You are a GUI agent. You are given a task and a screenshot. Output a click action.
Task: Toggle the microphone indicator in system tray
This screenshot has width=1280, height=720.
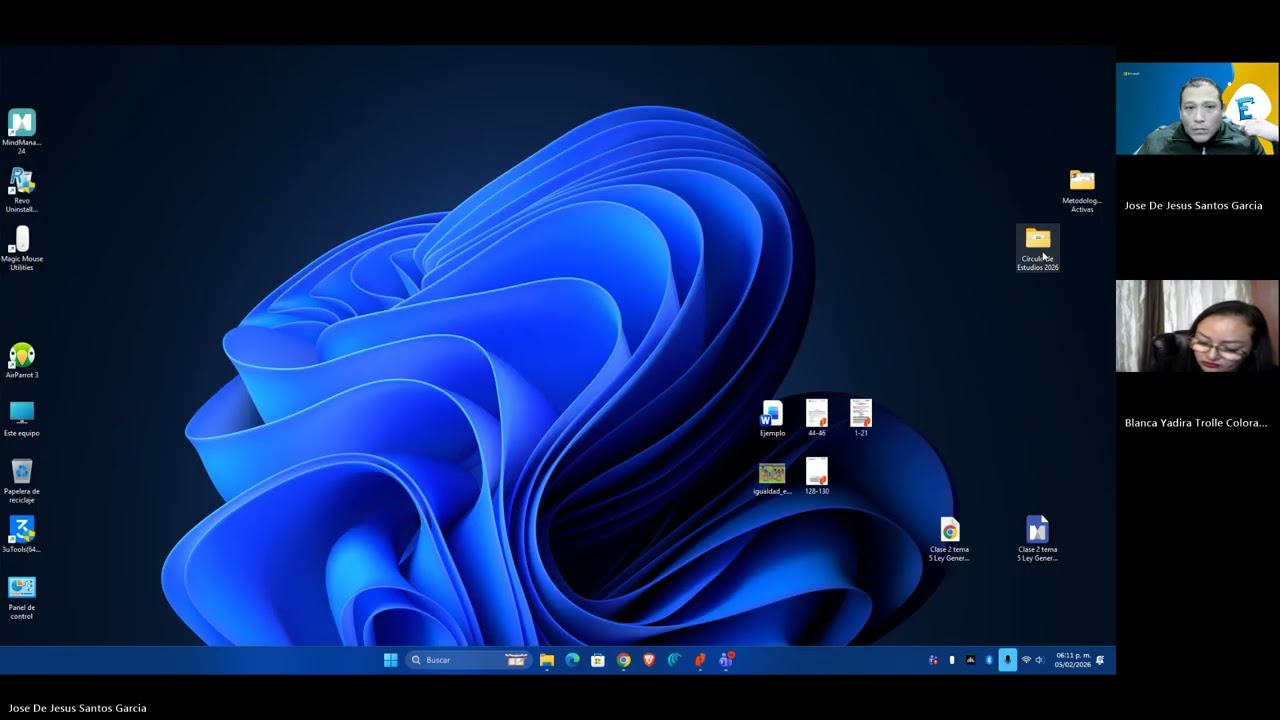1007,660
